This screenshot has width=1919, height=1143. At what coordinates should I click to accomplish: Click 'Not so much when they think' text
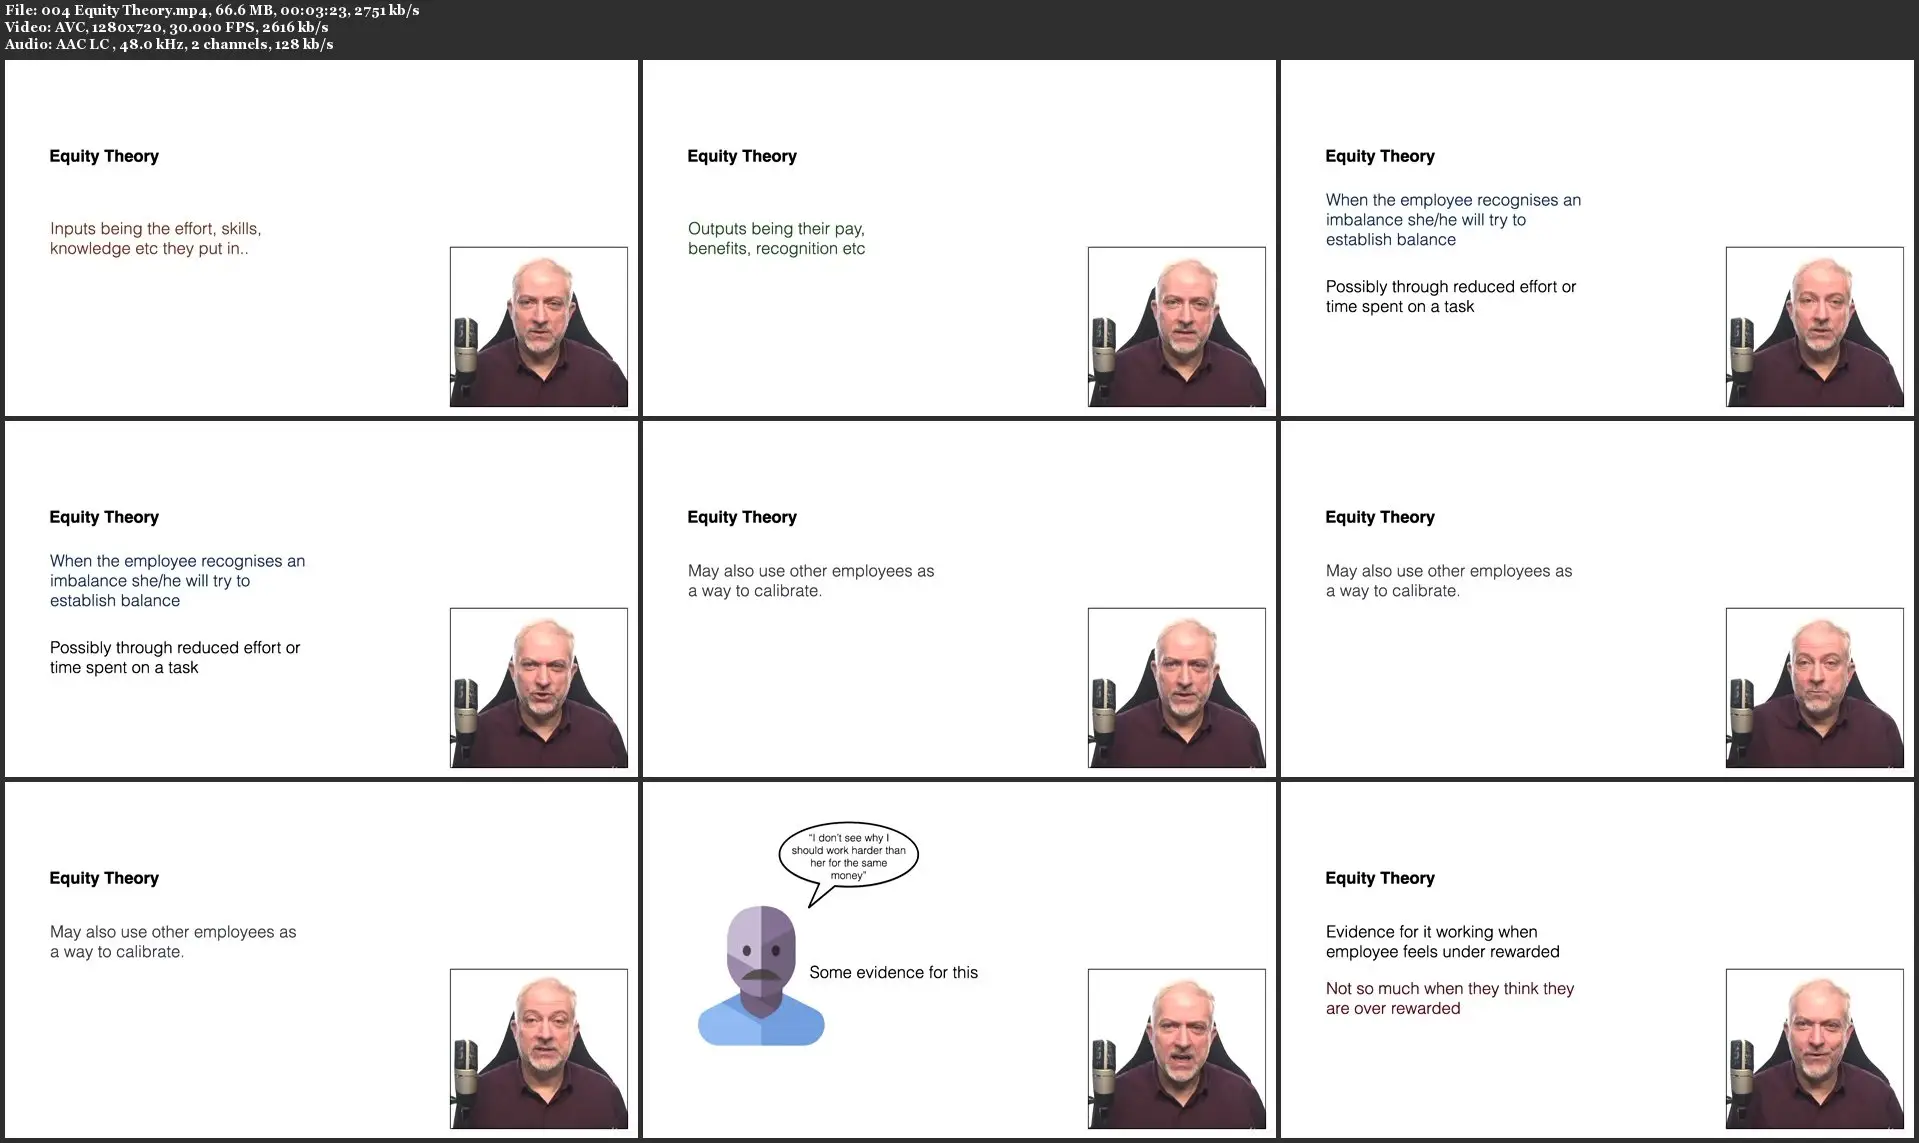pos(1450,998)
